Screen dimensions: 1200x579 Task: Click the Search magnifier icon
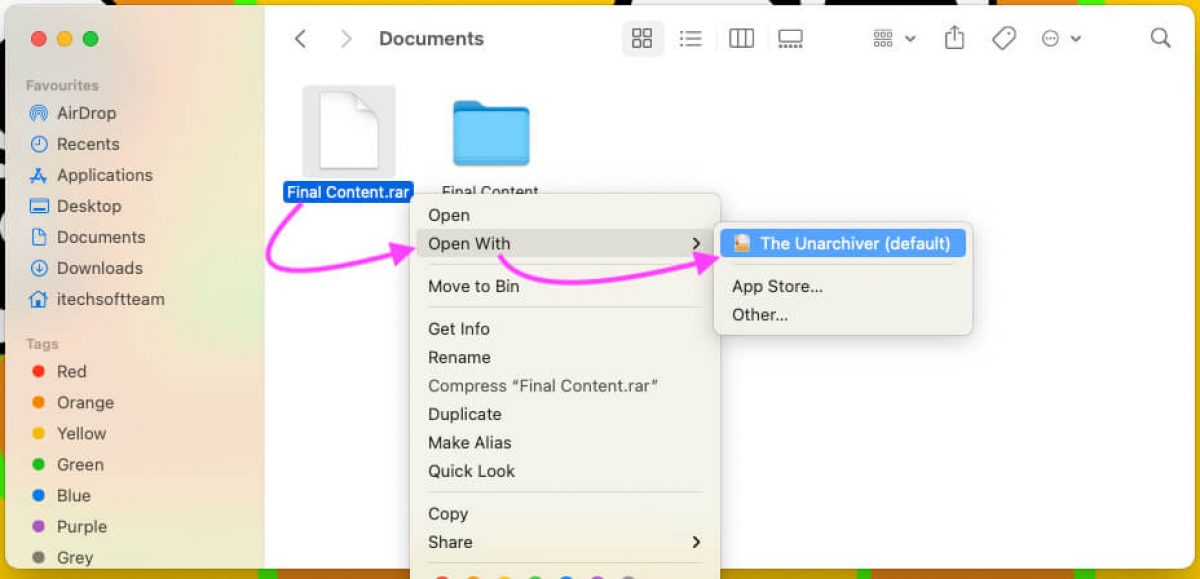point(1160,38)
